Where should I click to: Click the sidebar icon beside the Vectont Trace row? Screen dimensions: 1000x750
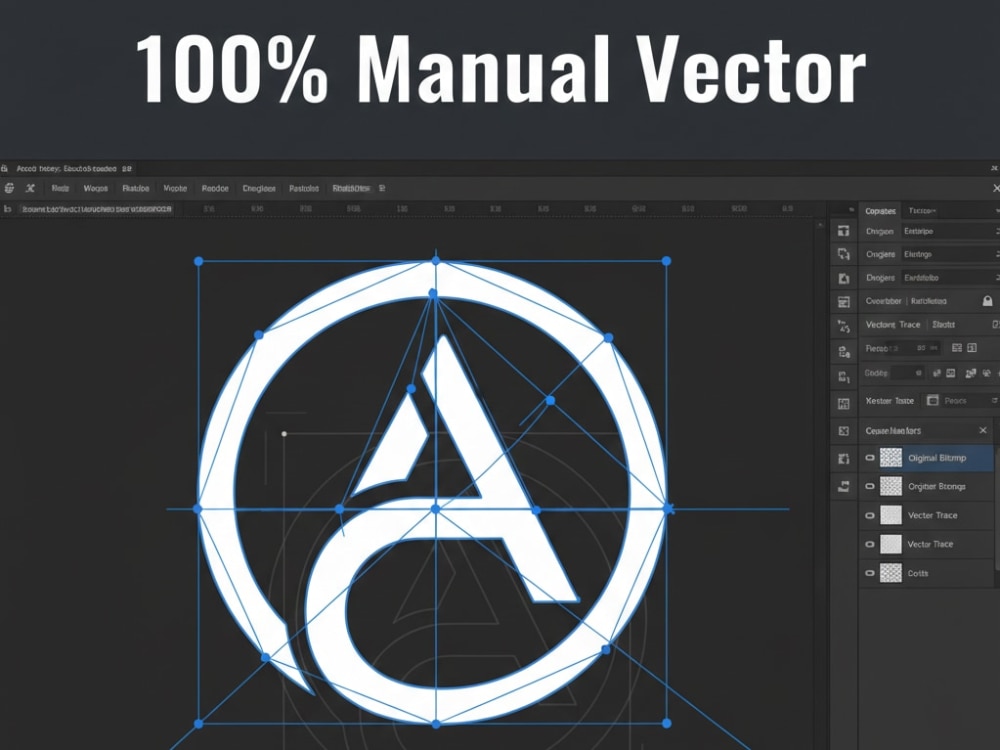844,327
